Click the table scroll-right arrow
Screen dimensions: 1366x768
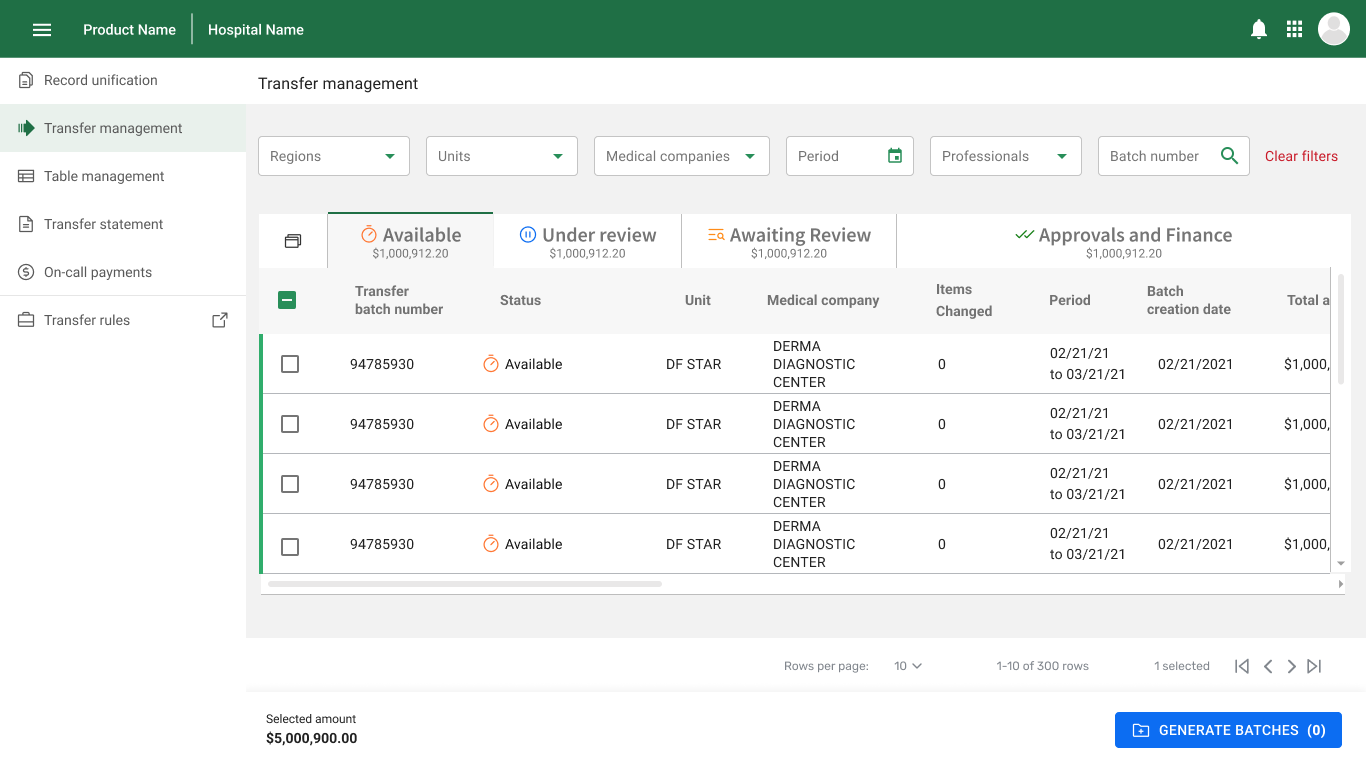coord(1341,583)
